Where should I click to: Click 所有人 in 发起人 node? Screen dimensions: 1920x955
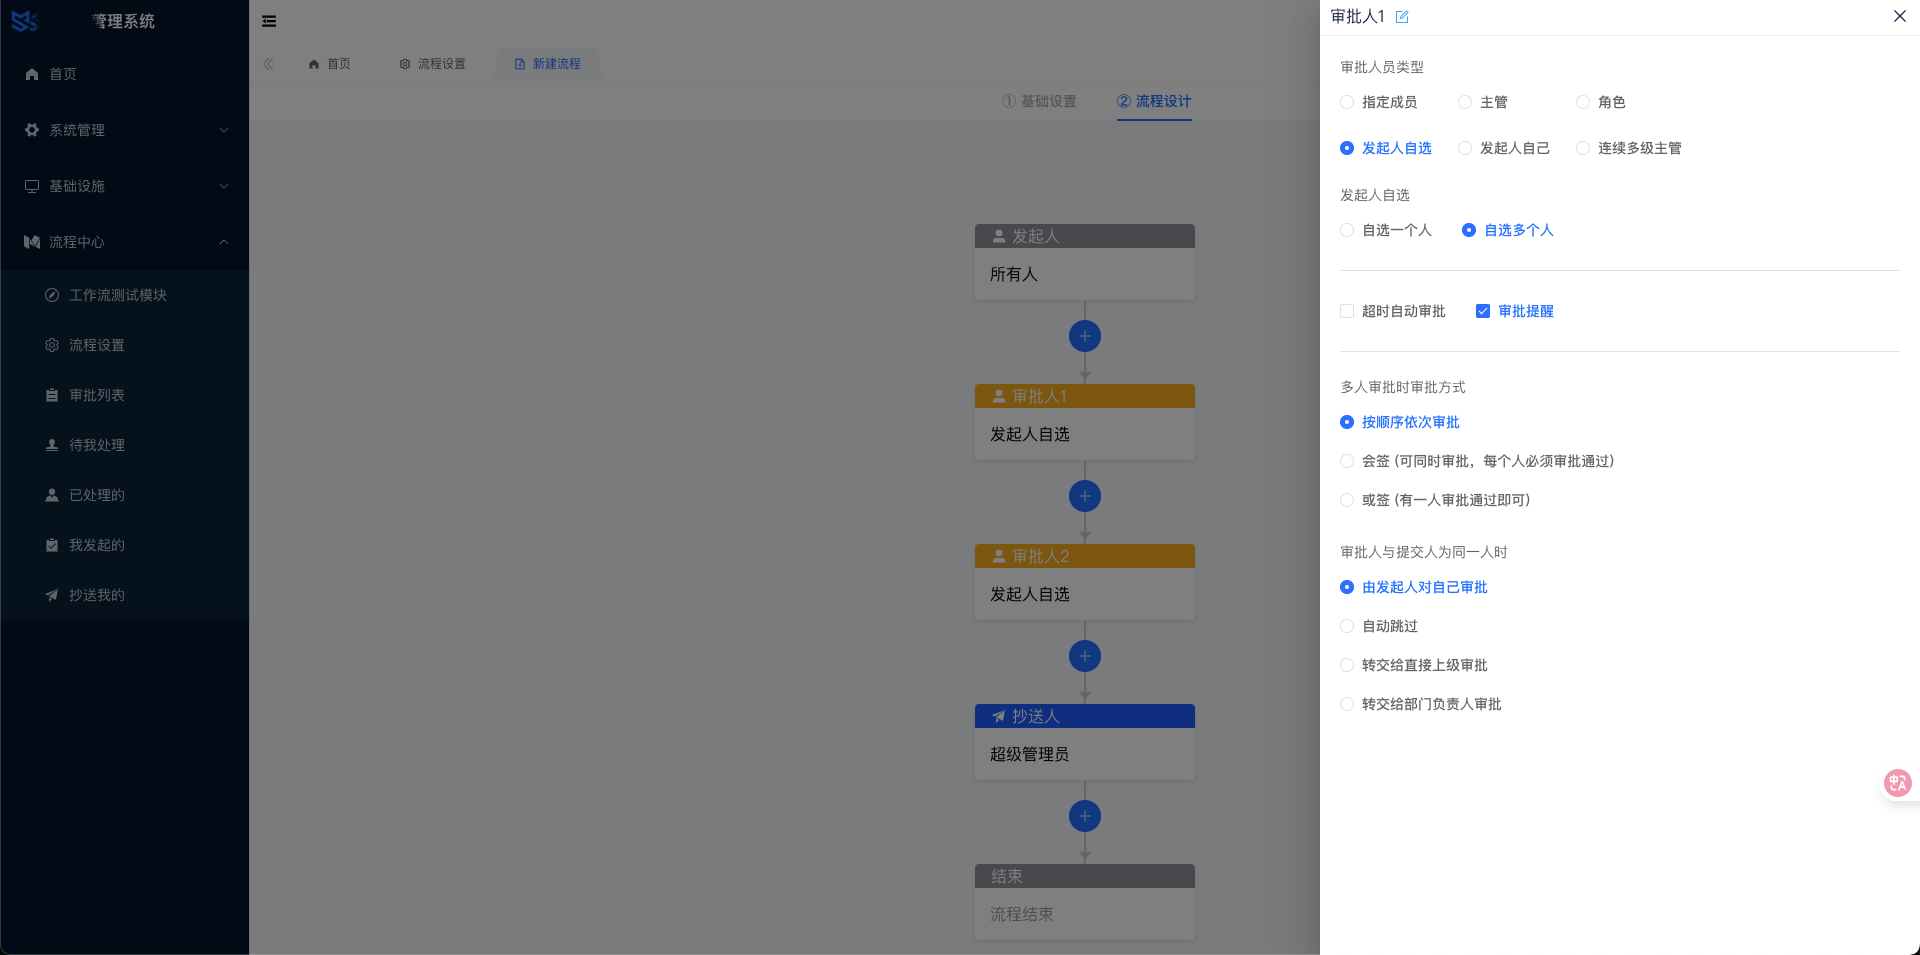1014,274
